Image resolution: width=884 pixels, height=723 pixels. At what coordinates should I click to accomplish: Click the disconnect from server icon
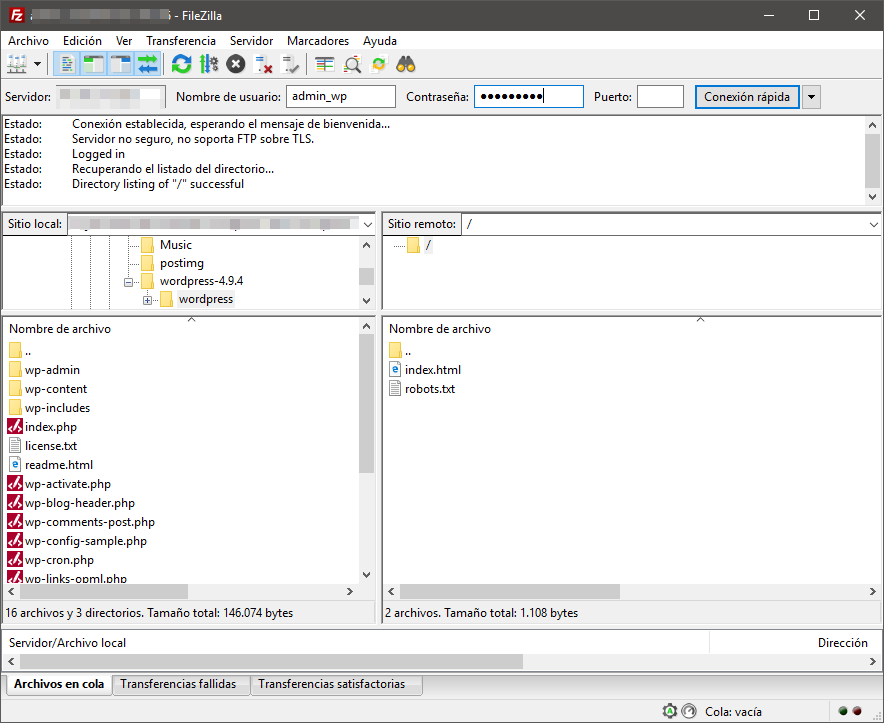(x=263, y=64)
